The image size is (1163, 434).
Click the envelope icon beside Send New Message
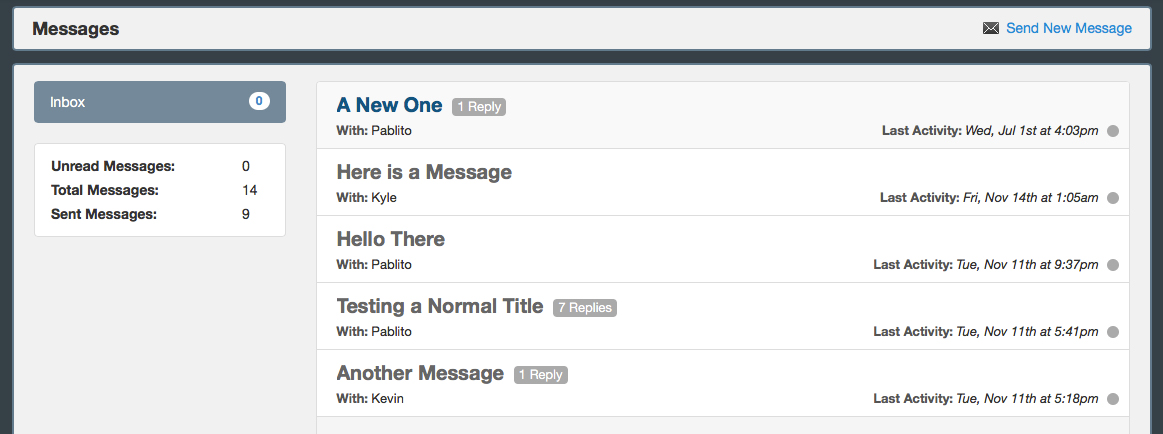pos(991,29)
